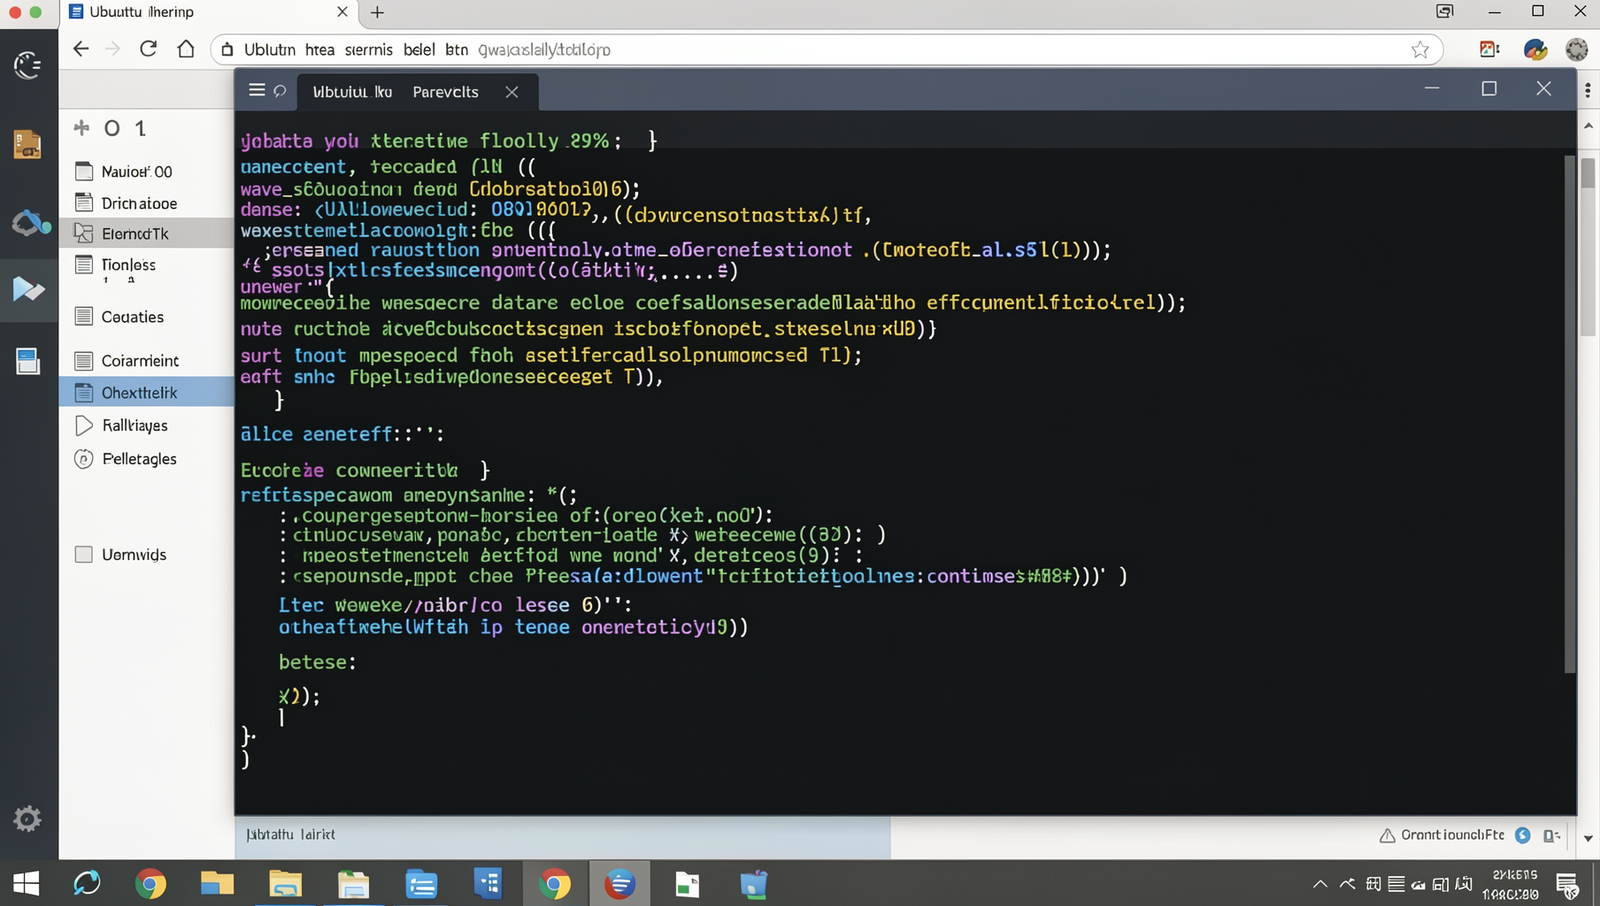Open the blue tiled taskbar app with dots
The width and height of the screenshot is (1600, 906).
487,884
